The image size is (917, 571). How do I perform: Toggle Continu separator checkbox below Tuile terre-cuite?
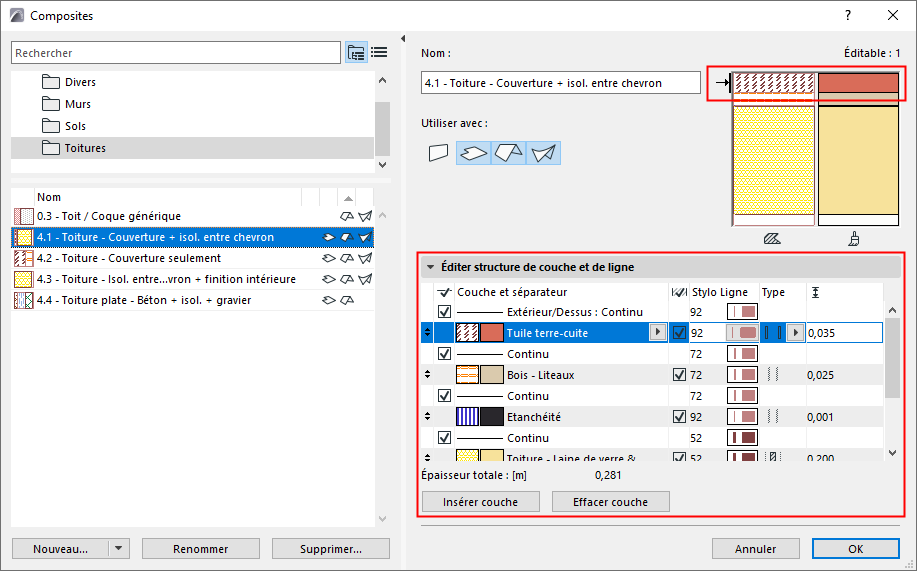(x=444, y=354)
